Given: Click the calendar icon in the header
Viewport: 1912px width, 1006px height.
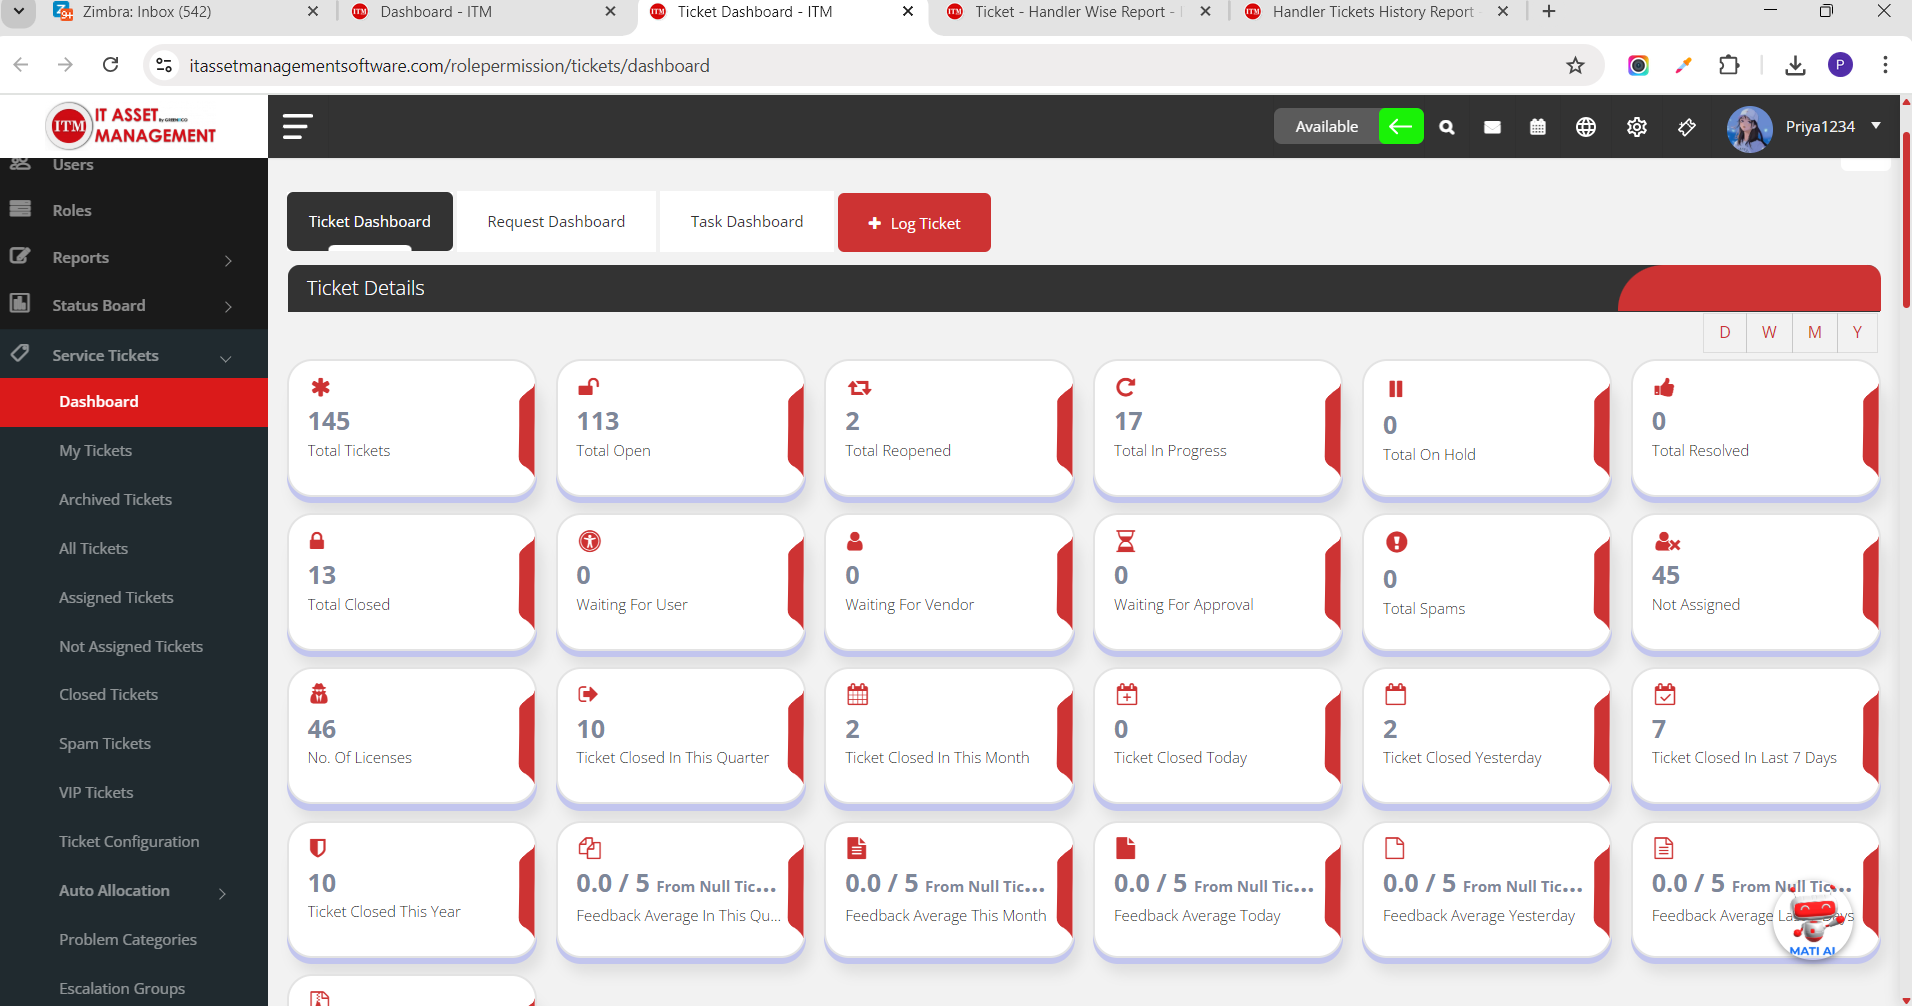Looking at the screenshot, I should (1538, 127).
